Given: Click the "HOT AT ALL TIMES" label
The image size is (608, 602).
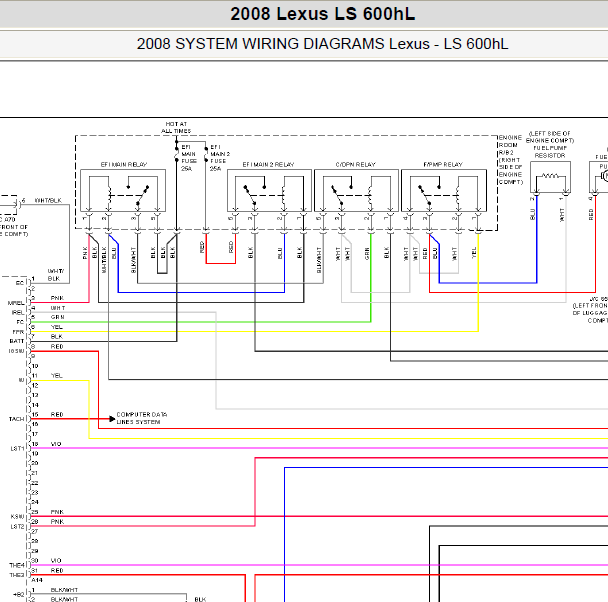Looking at the screenshot, I should [x=176, y=128].
